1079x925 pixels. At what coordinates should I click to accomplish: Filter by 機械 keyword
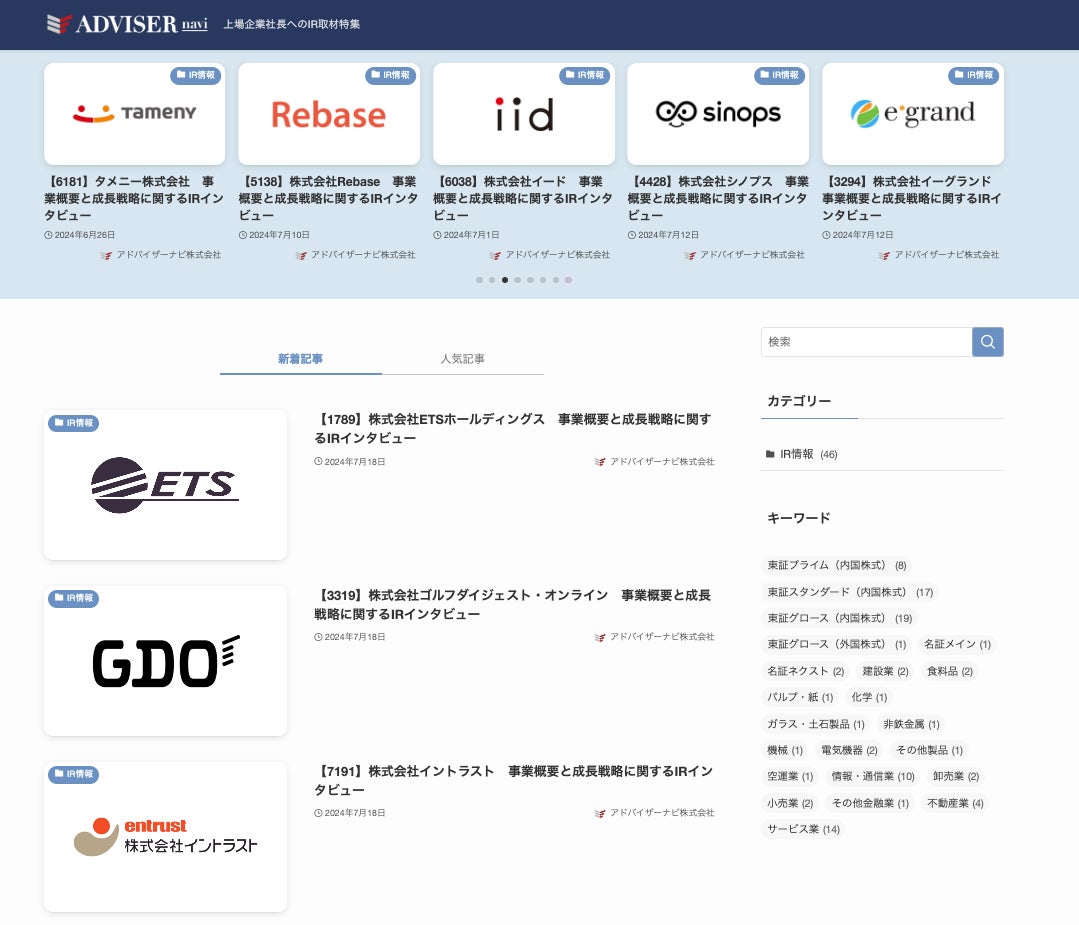point(785,751)
